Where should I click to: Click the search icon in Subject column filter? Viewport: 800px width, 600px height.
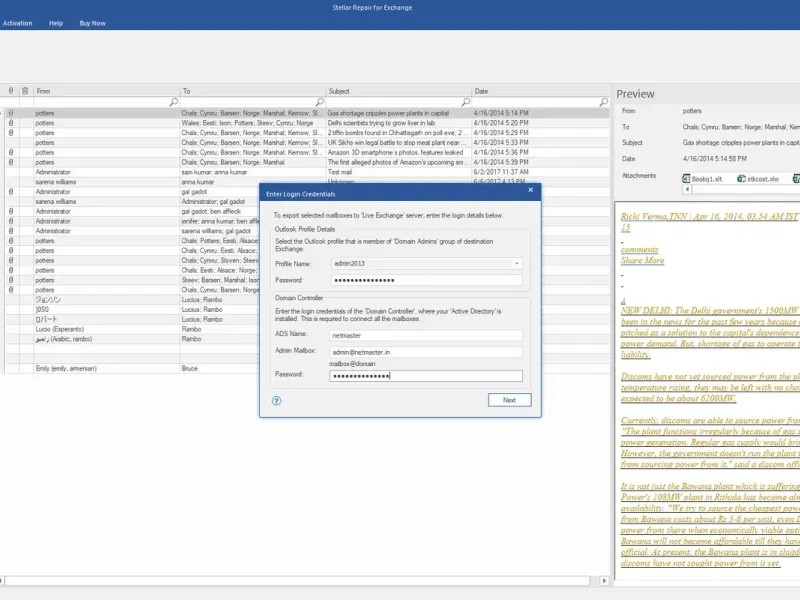tap(465, 102)
